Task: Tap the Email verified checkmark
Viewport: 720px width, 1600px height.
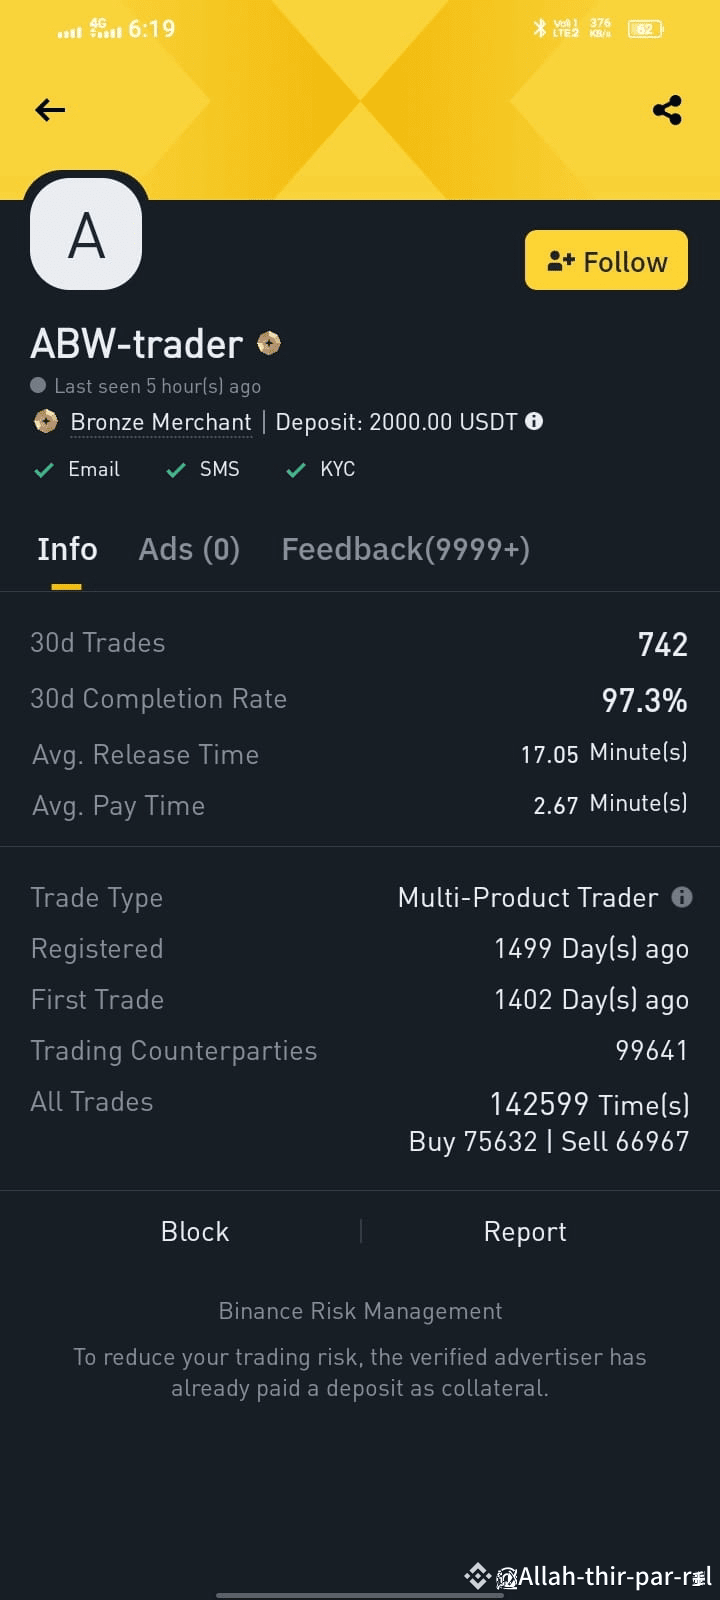Action: (44, 470)
